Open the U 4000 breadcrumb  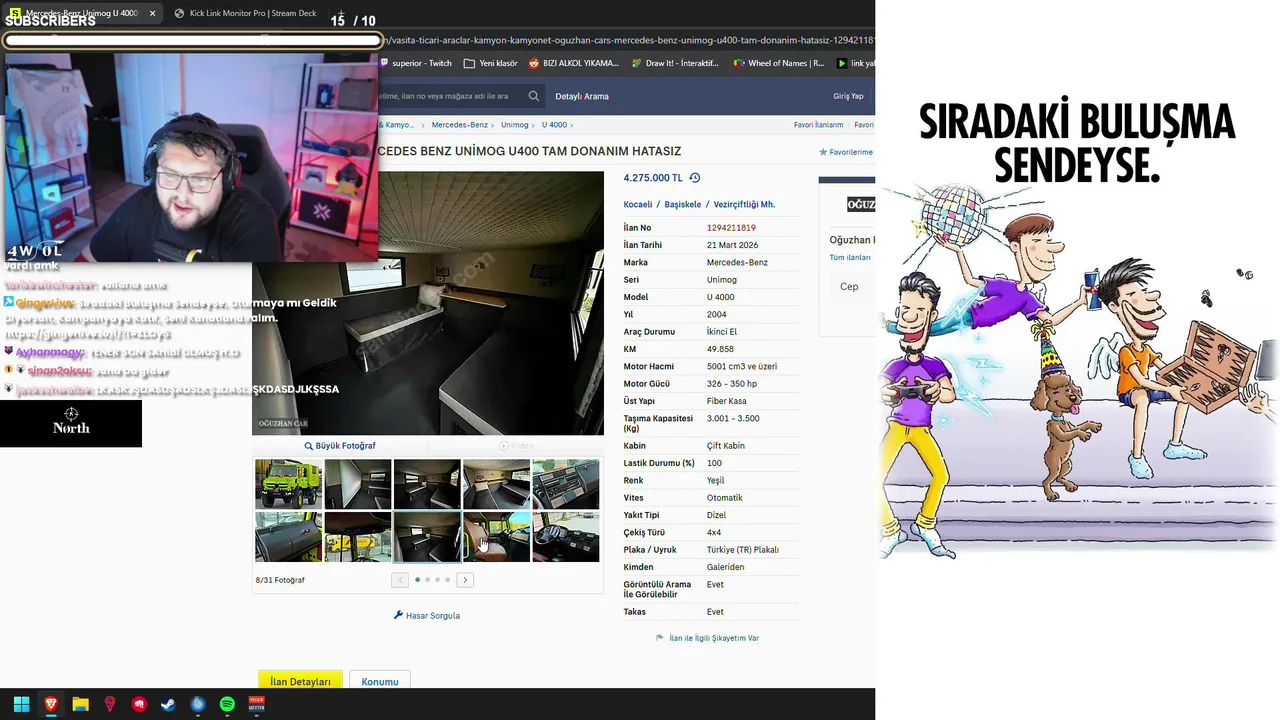click(x=554, y=125)
